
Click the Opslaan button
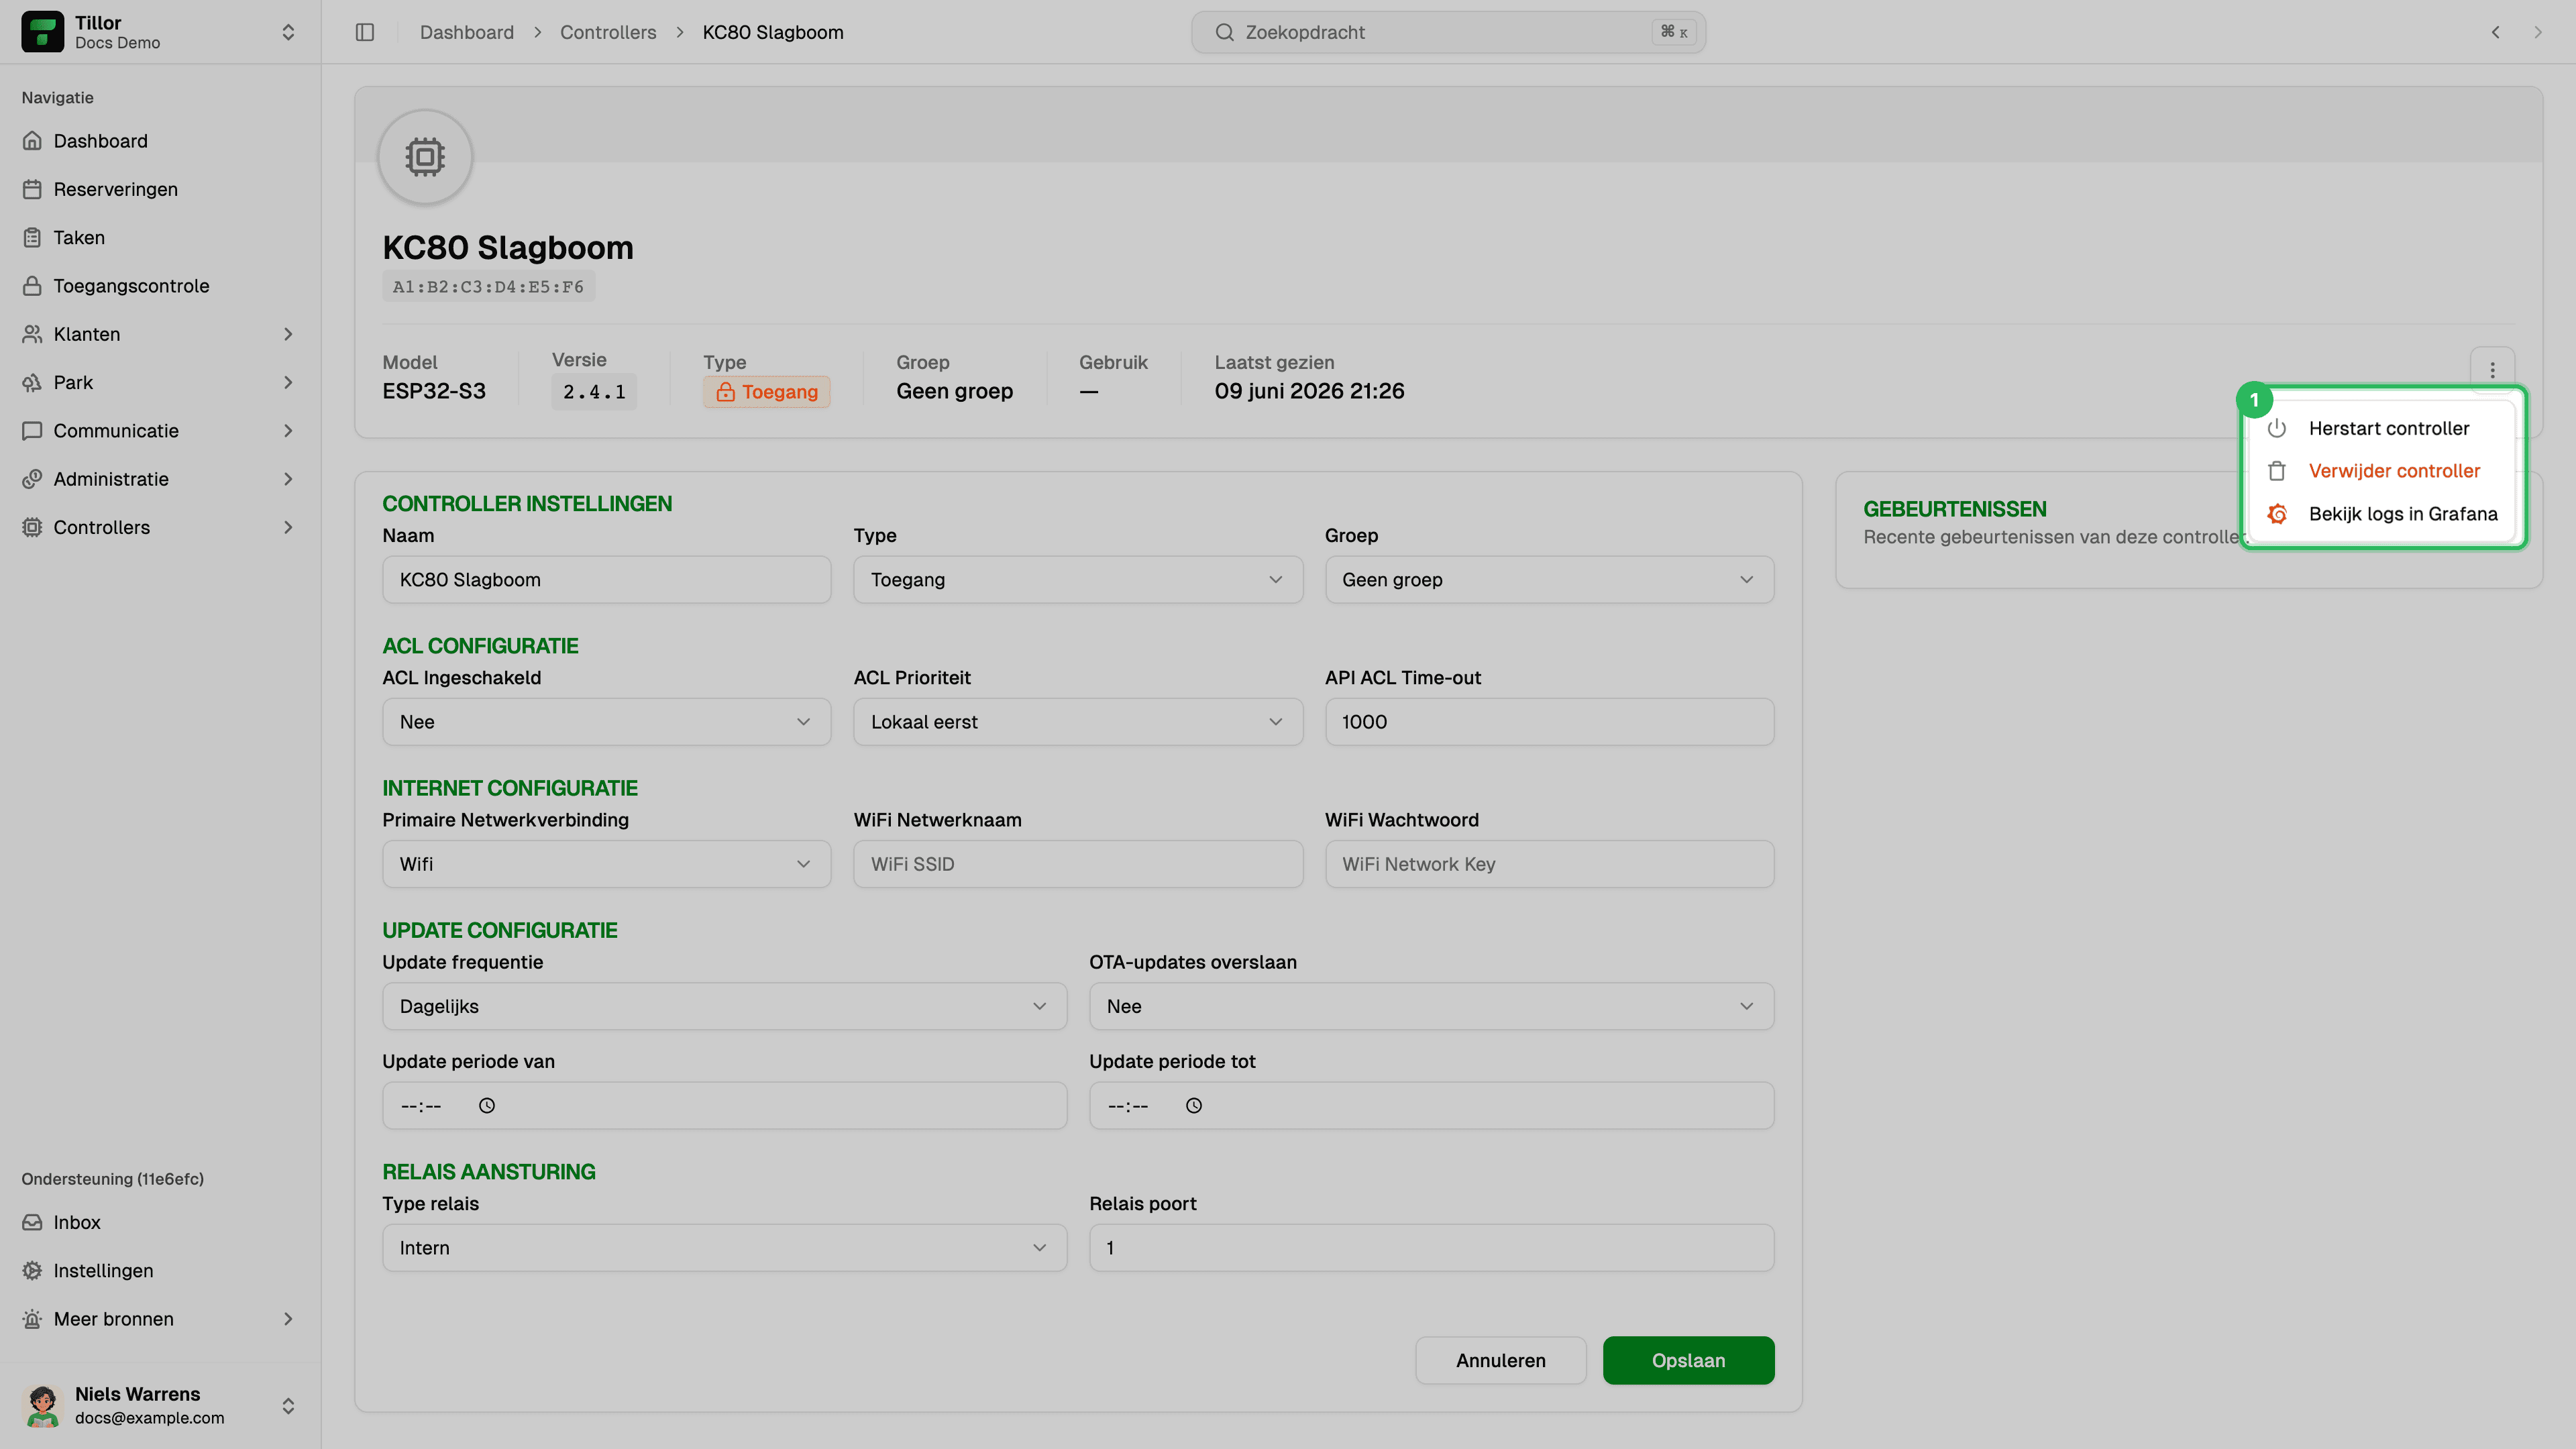(x=1688, y=1360)
